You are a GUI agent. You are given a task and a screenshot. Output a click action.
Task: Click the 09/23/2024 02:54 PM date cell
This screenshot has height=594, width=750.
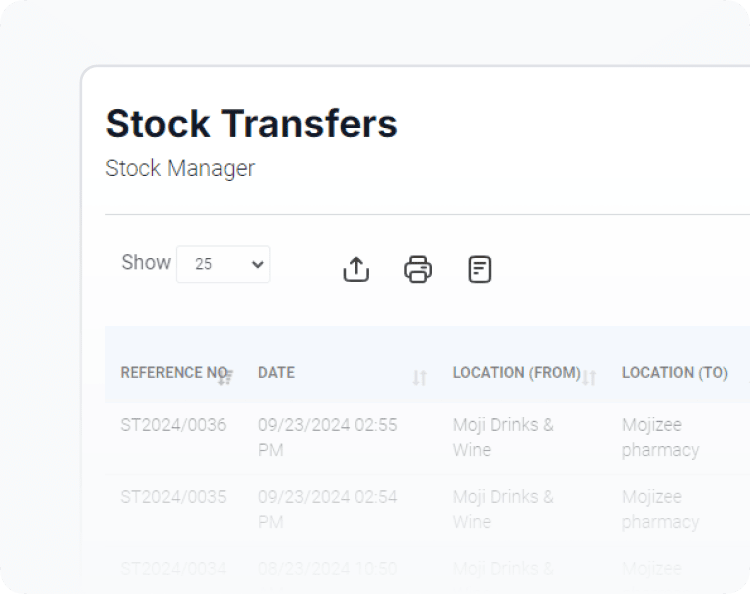point(328,509)
